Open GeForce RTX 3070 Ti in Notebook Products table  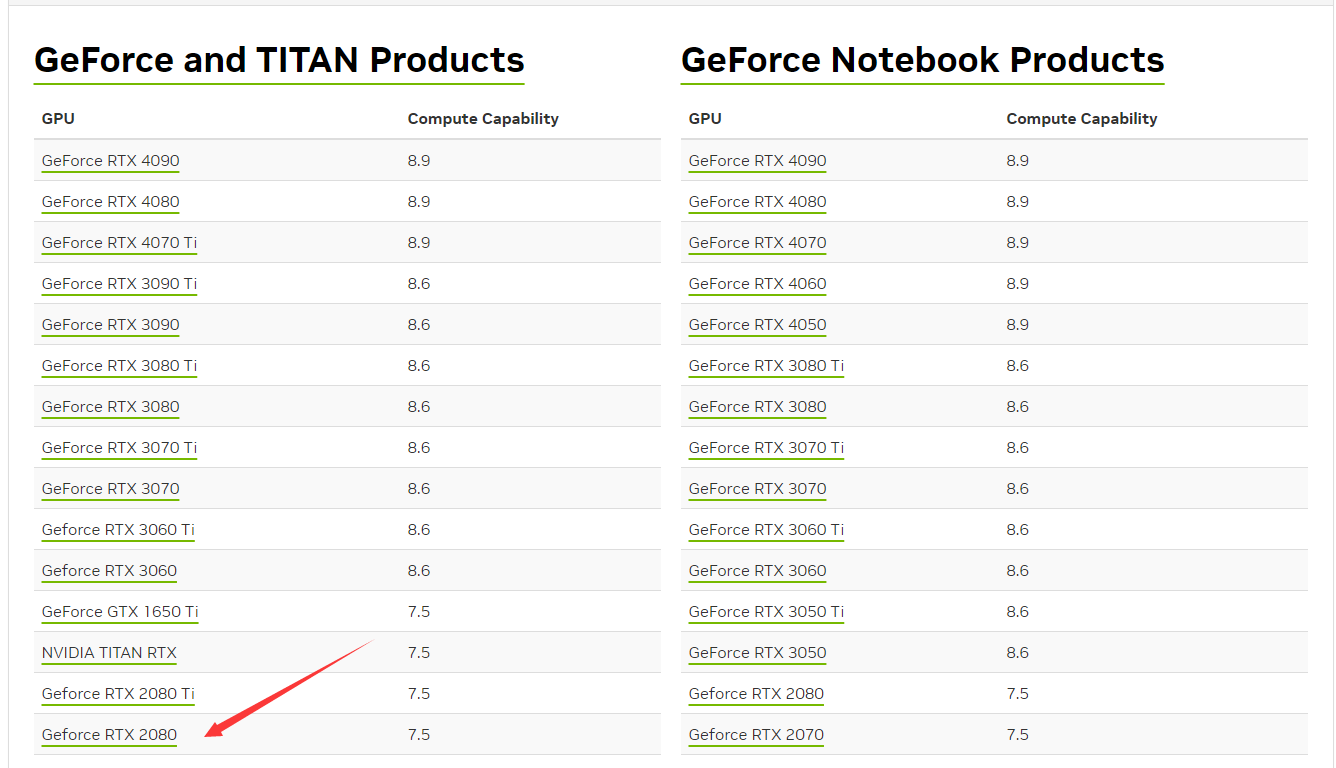tap(767, 448)
